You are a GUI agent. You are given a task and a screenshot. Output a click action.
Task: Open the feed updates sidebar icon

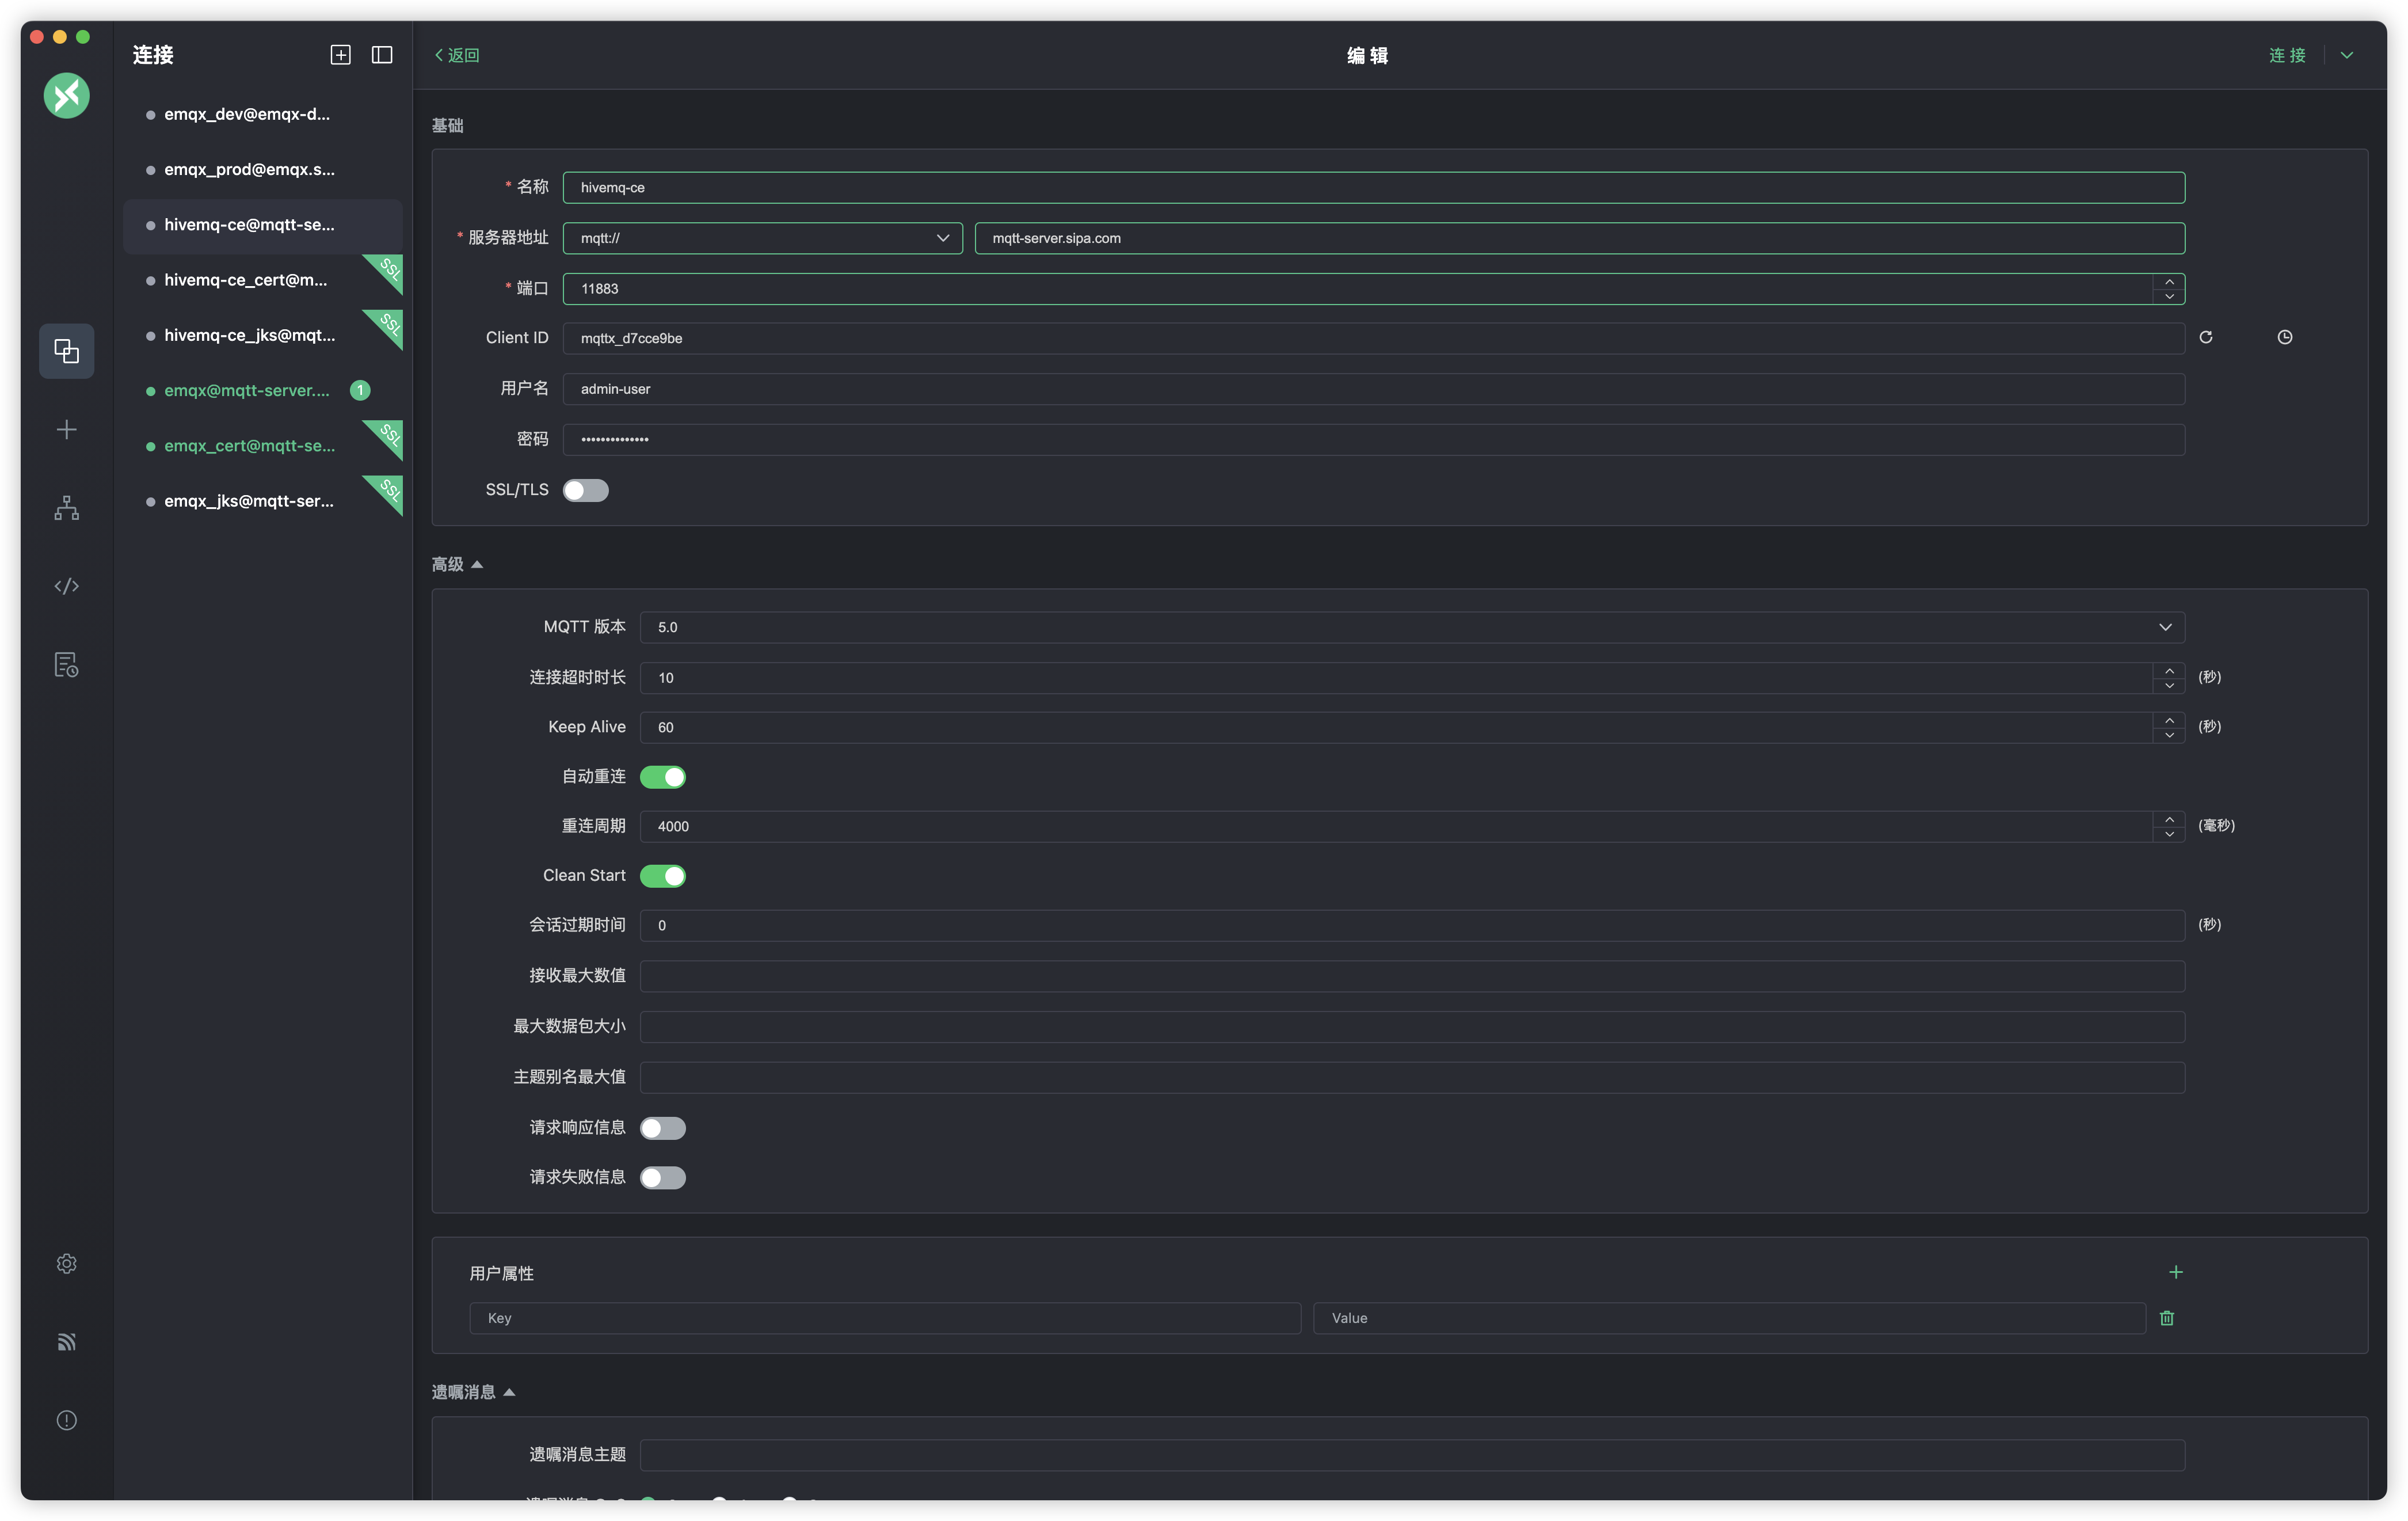tap(66, 1342)
